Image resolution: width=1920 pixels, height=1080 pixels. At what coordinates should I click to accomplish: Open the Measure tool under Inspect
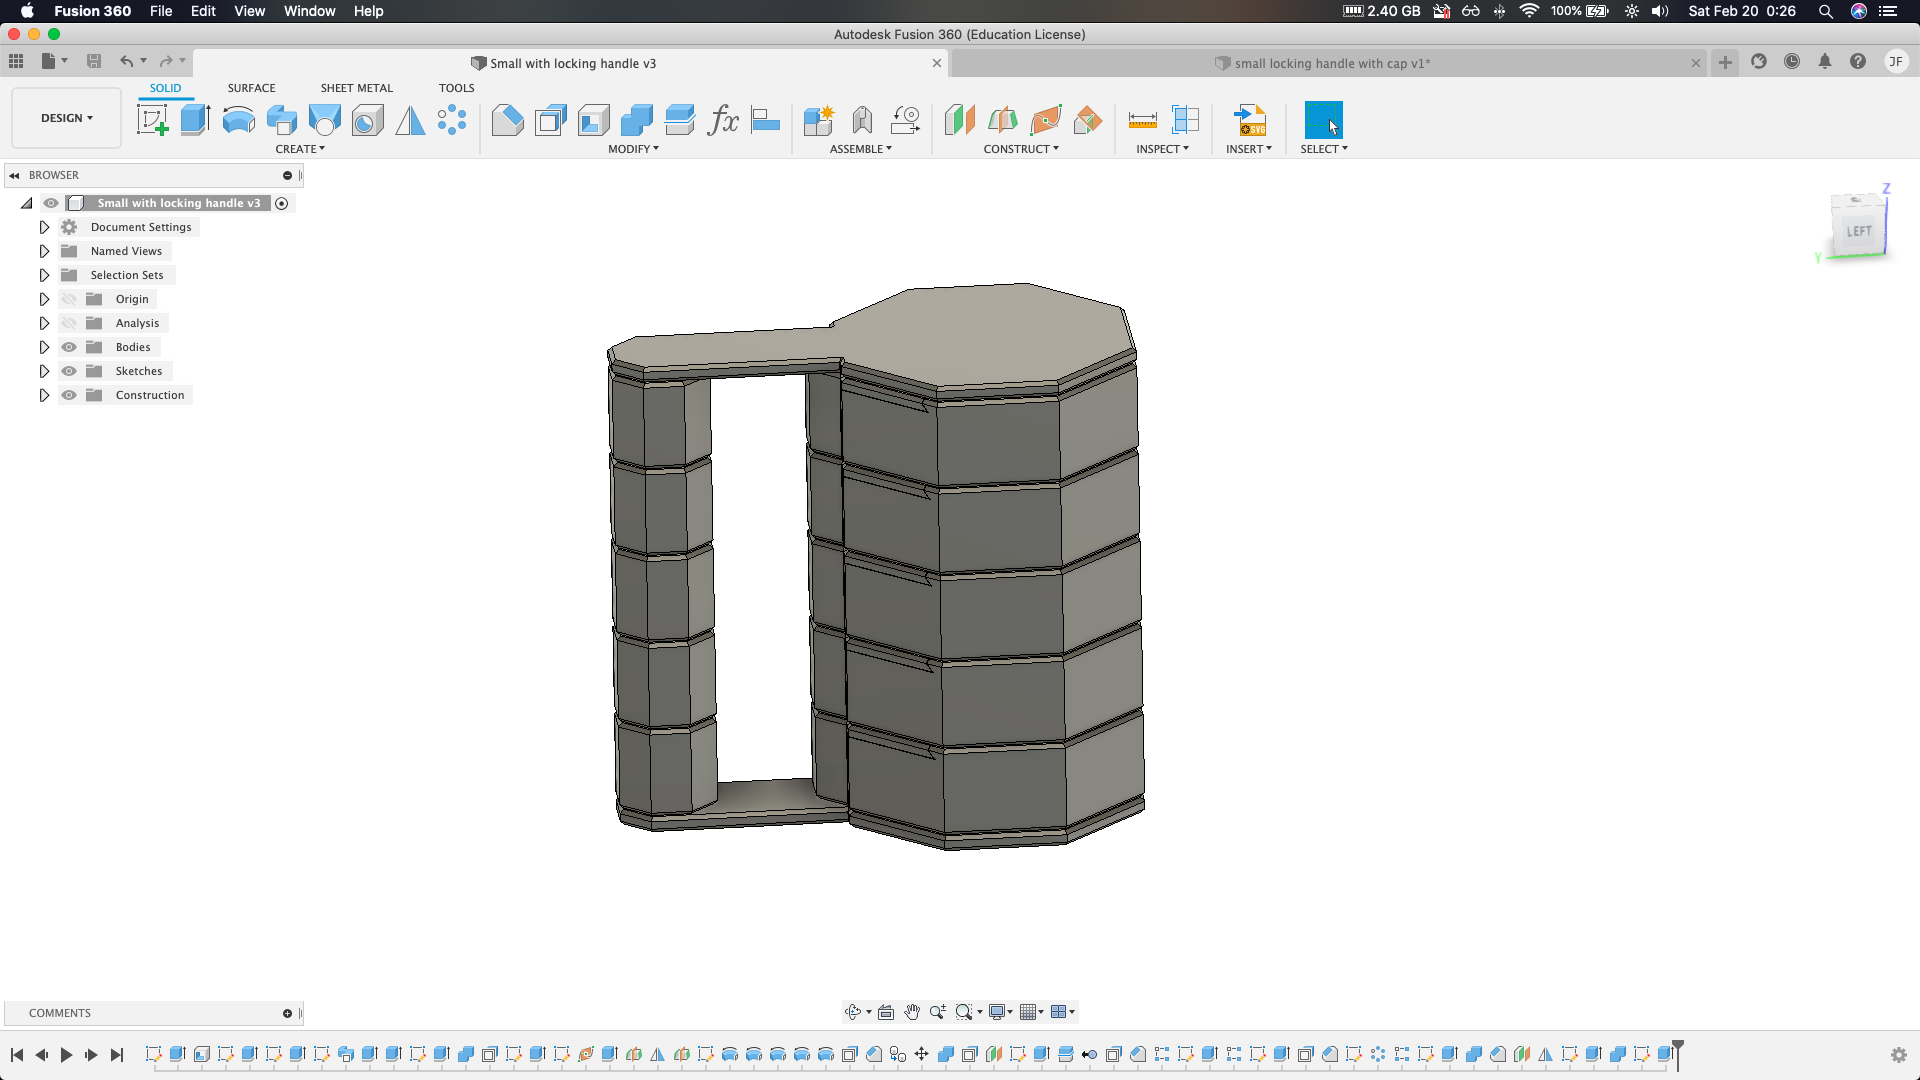[1142, 120]
